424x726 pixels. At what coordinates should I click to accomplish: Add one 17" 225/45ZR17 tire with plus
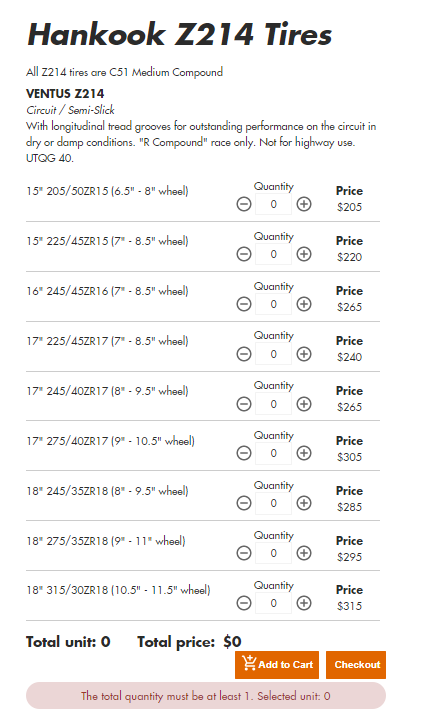[304, 354]
